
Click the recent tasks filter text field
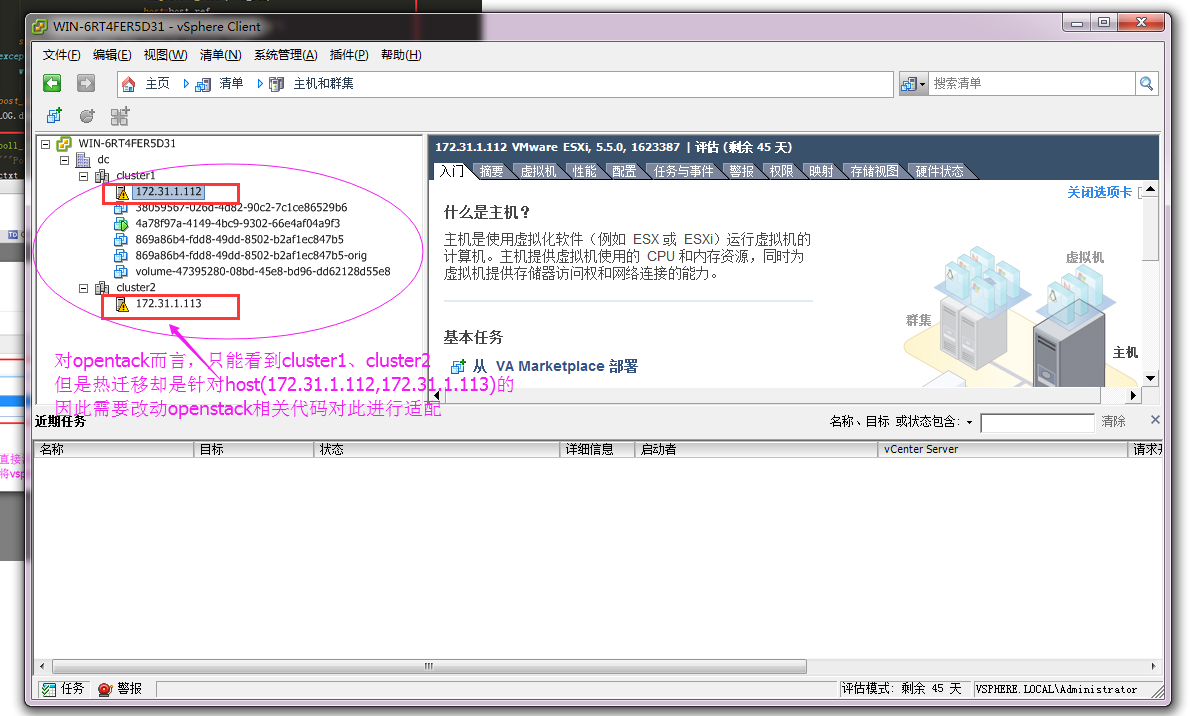click(1037, 422)
